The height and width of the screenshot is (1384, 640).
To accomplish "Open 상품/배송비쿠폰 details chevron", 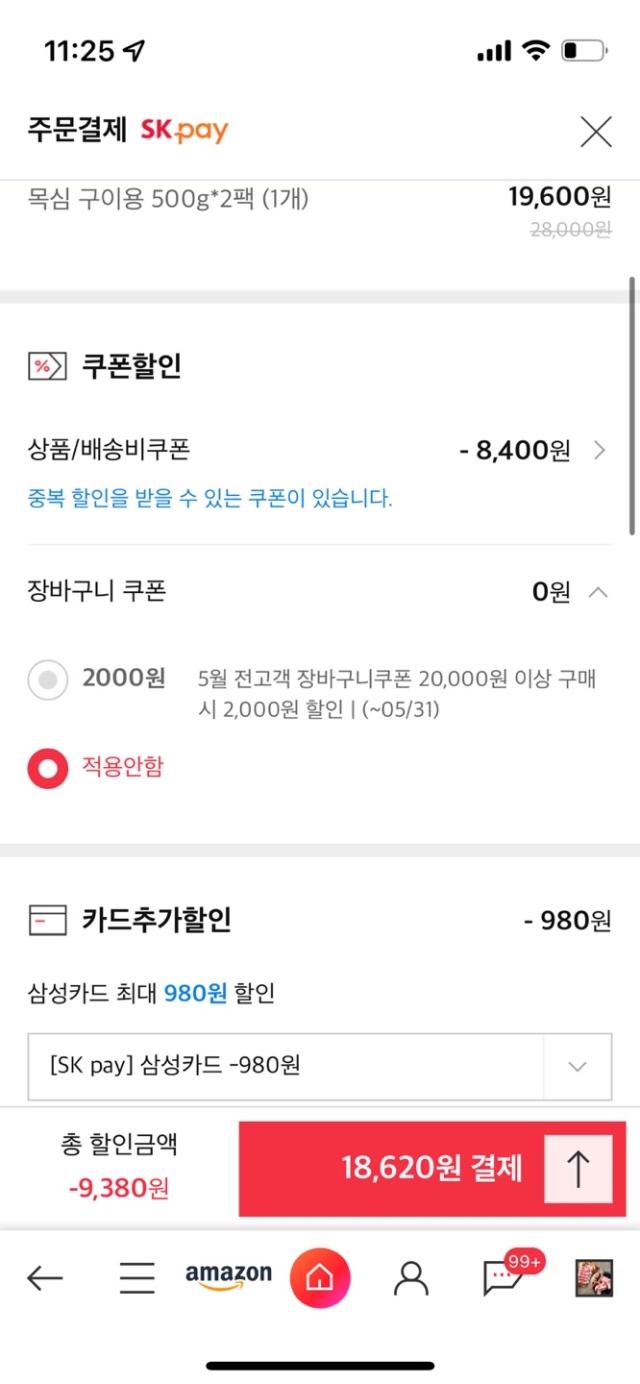I will (599, 450).
